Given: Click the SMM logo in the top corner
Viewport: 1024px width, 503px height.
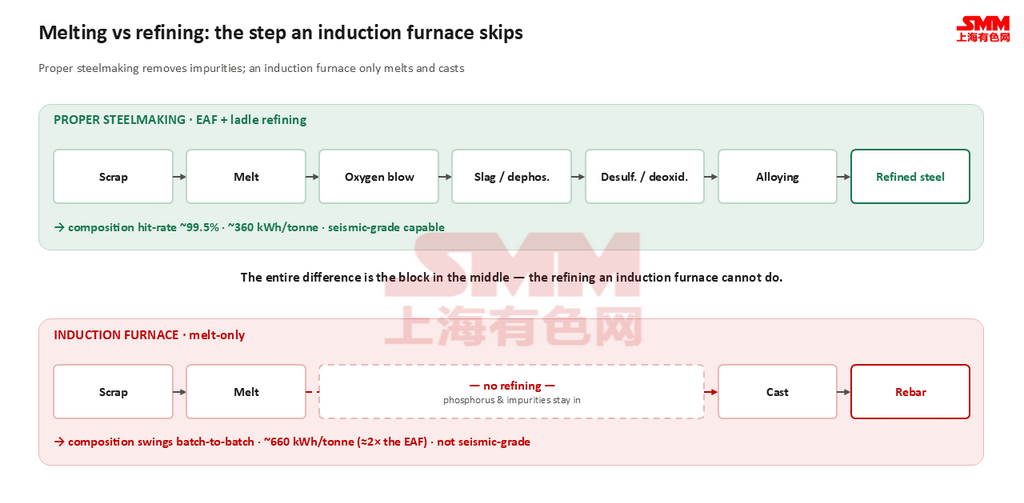Looking at the screenshot, I should click(982, 29).
